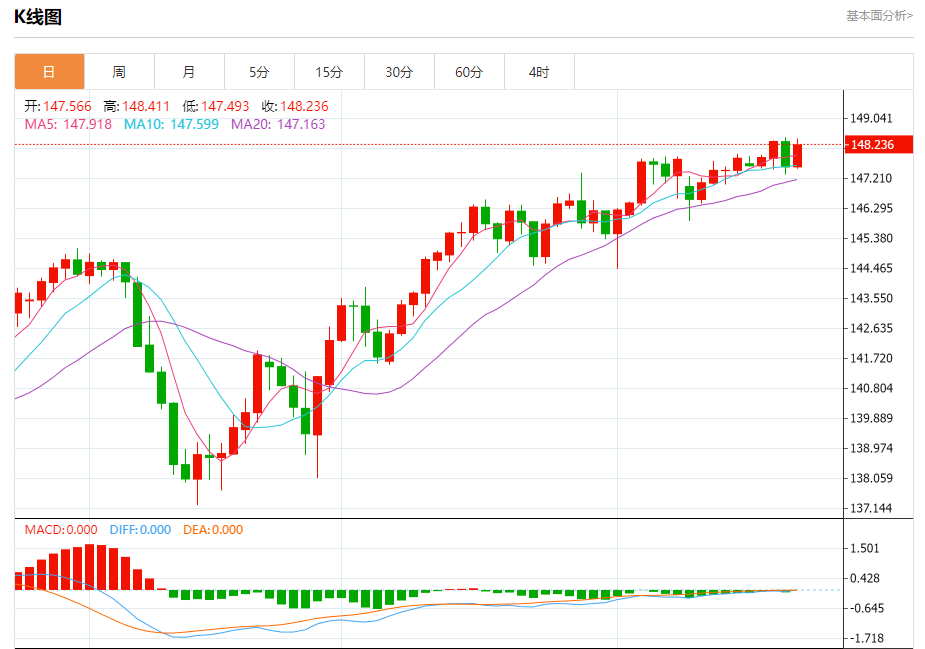Image resolution: width=925 pixels, height=649 pixels.
Task: Click the red 148.236 current price label
Action: pos(879,145)
